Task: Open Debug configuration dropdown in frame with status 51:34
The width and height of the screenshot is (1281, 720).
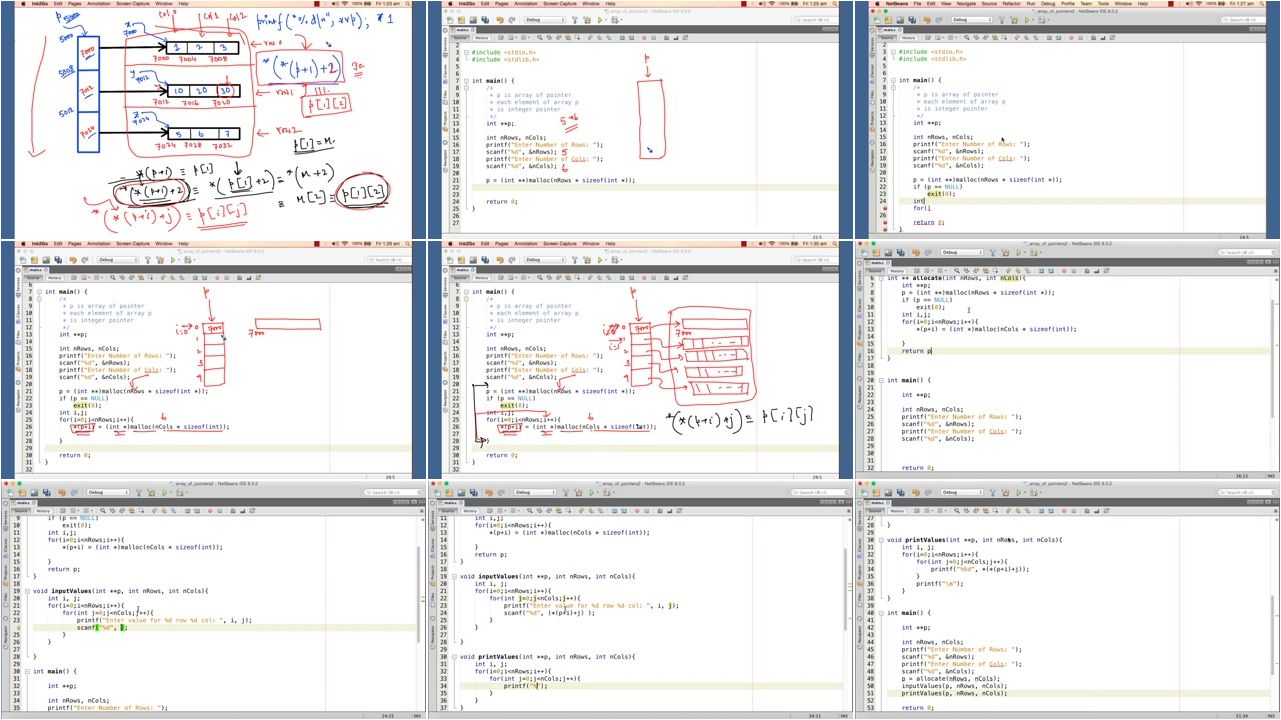Action: pyautogui.click(x=962, y=492)
